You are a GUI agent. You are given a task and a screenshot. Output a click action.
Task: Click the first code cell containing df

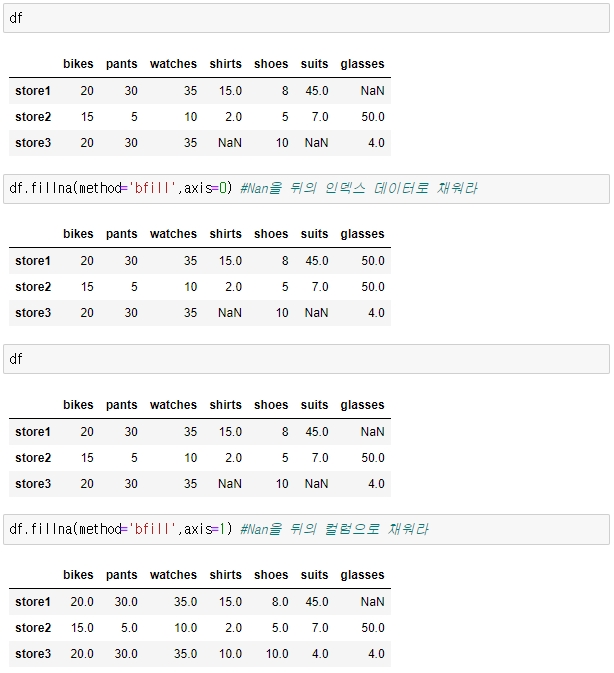pyautogui.click(x=306, y=18)
